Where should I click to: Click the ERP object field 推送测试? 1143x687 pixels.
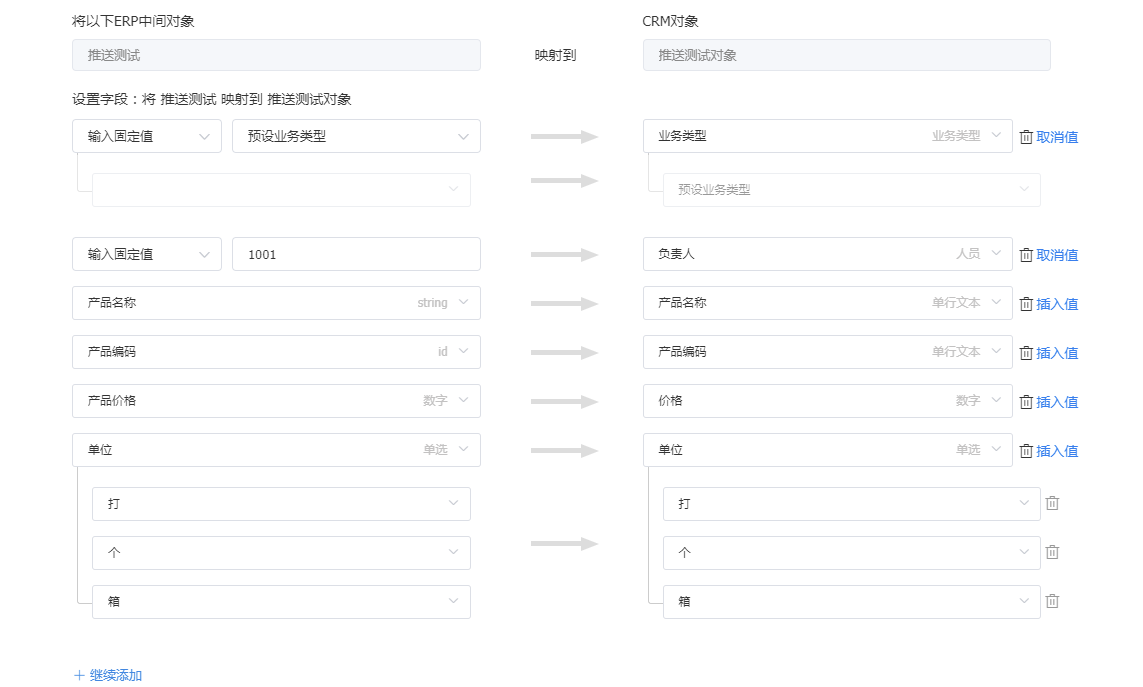(276, 55)
